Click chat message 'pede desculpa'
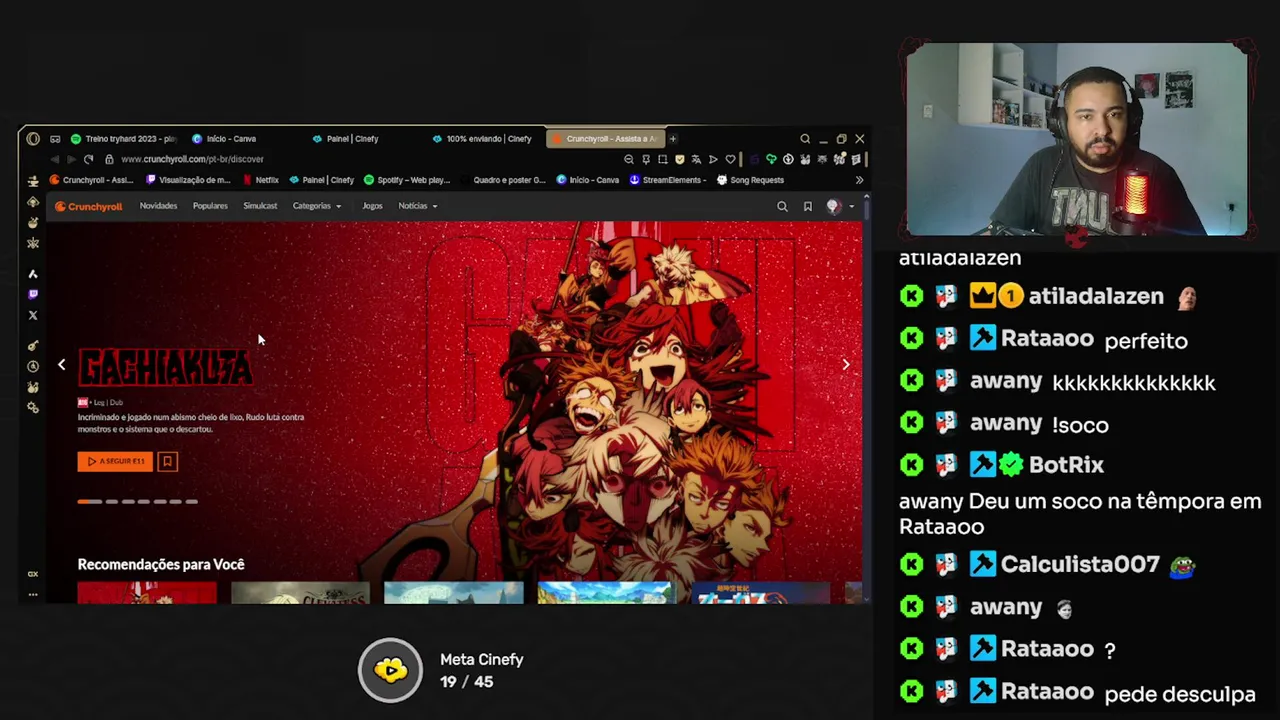 coord(1180,694)
